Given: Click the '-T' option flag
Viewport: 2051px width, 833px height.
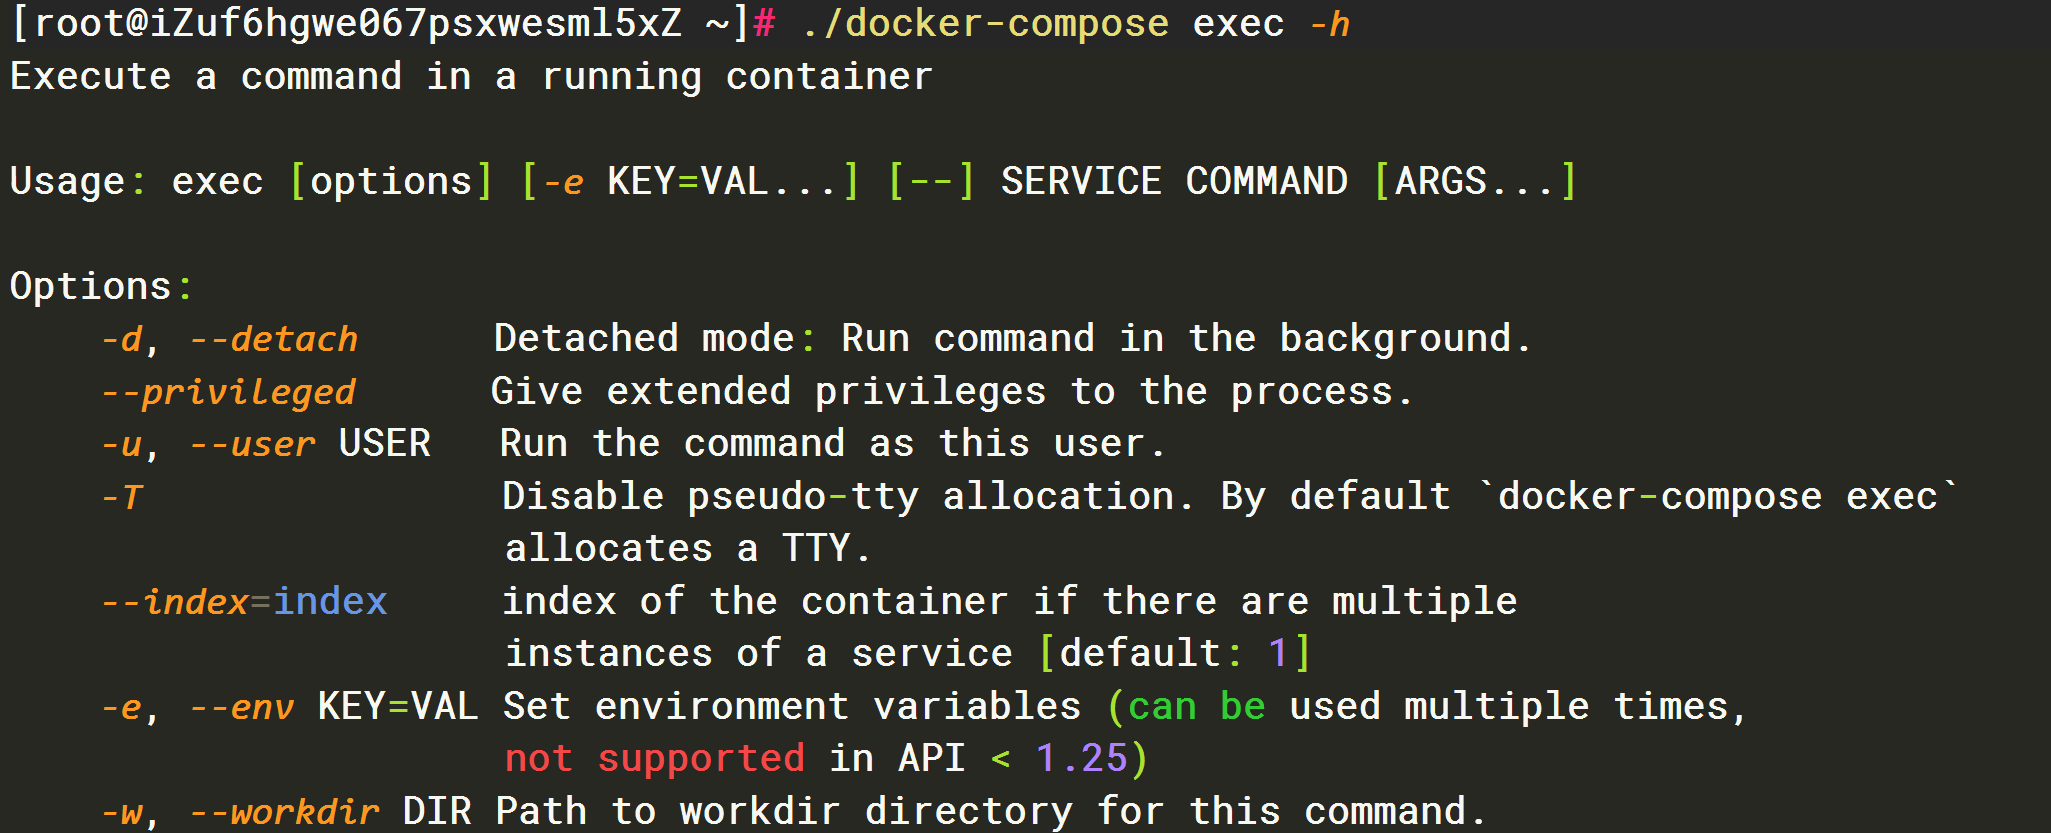Looking at the screenshot, I should pyautogui.click(x=122, y=497).
